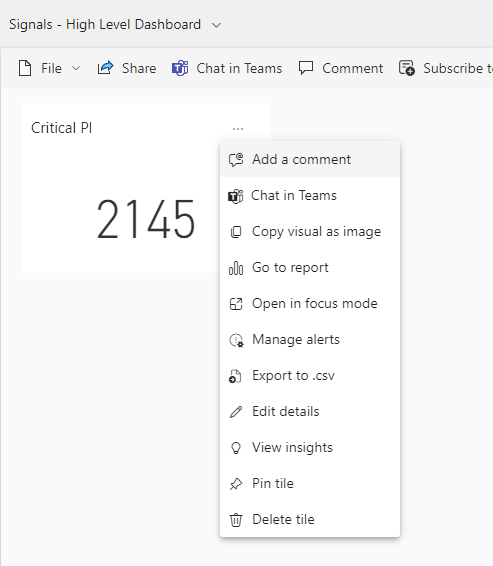Screen dimensions: 493x566
Task: Click the Go to report chart icon
Action: (236, 268)
